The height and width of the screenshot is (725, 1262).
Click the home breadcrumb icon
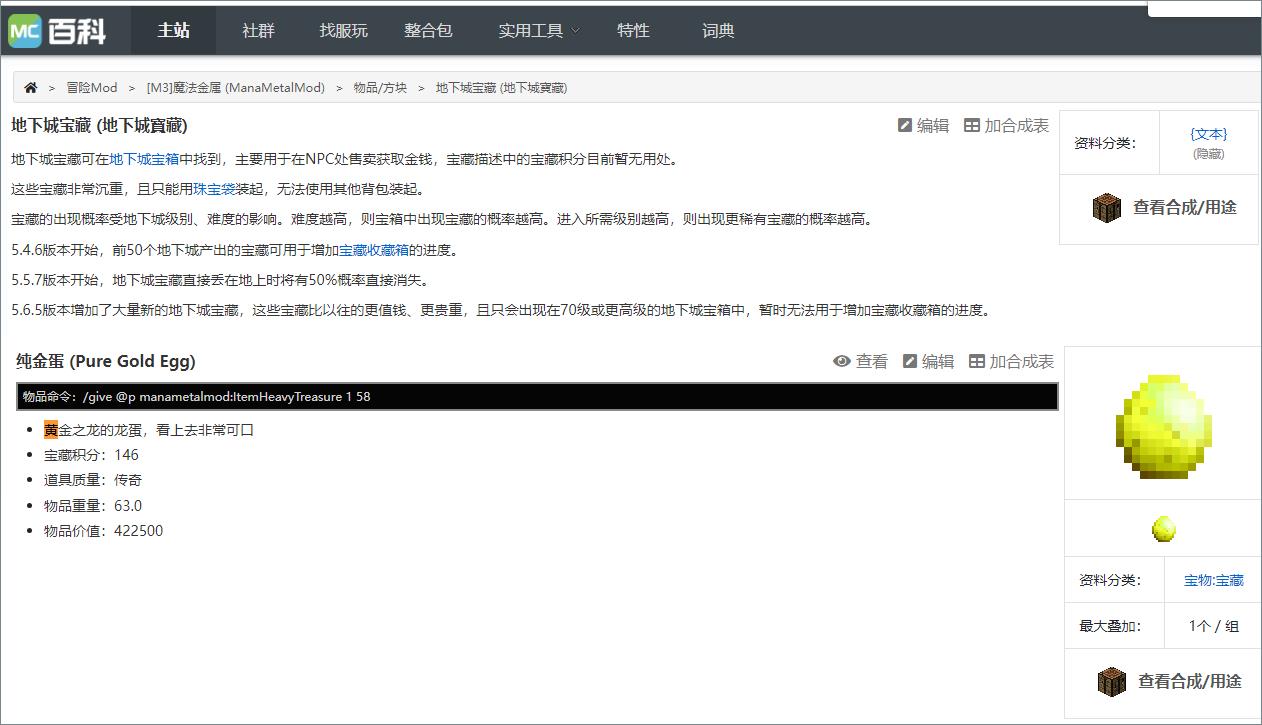pos(30,87)
